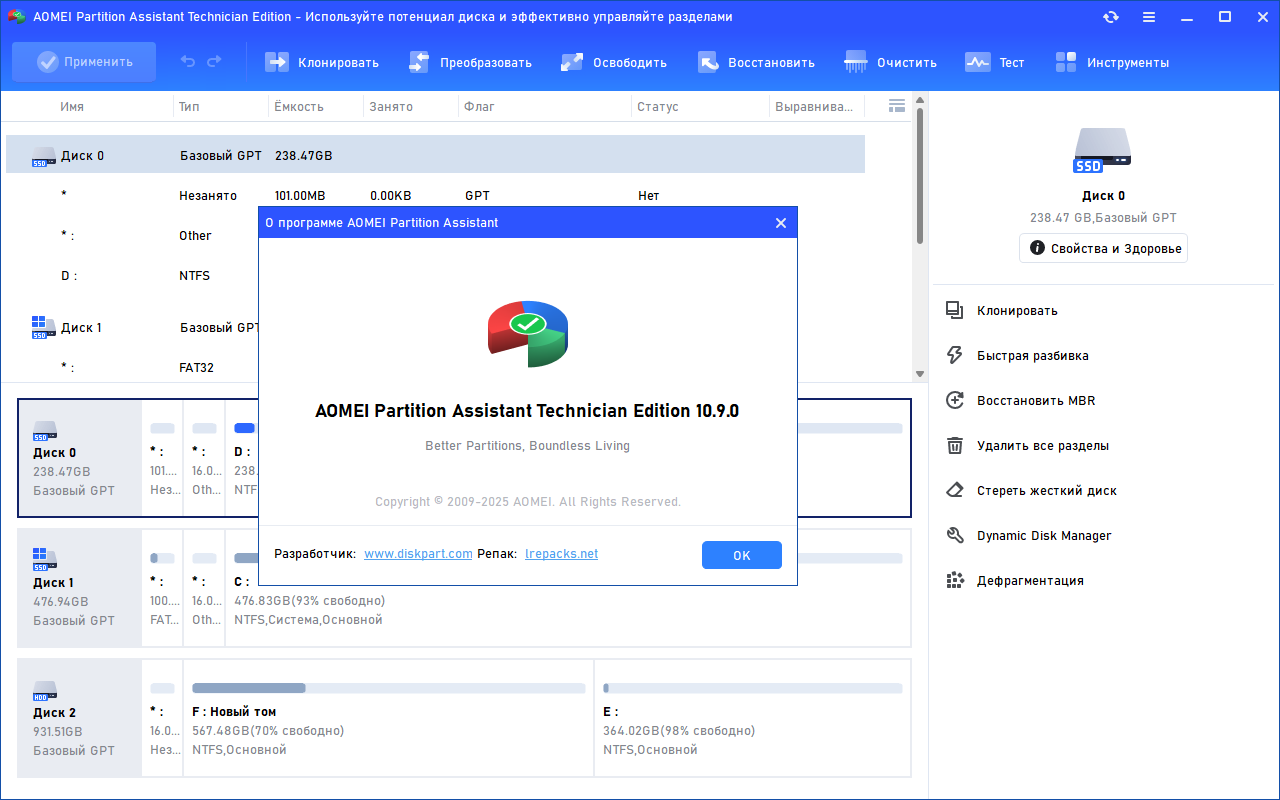The width and height of the screenshot is (1280, 800).
Task: Click the list scrollbar up arrow
Action: (920, 99)
